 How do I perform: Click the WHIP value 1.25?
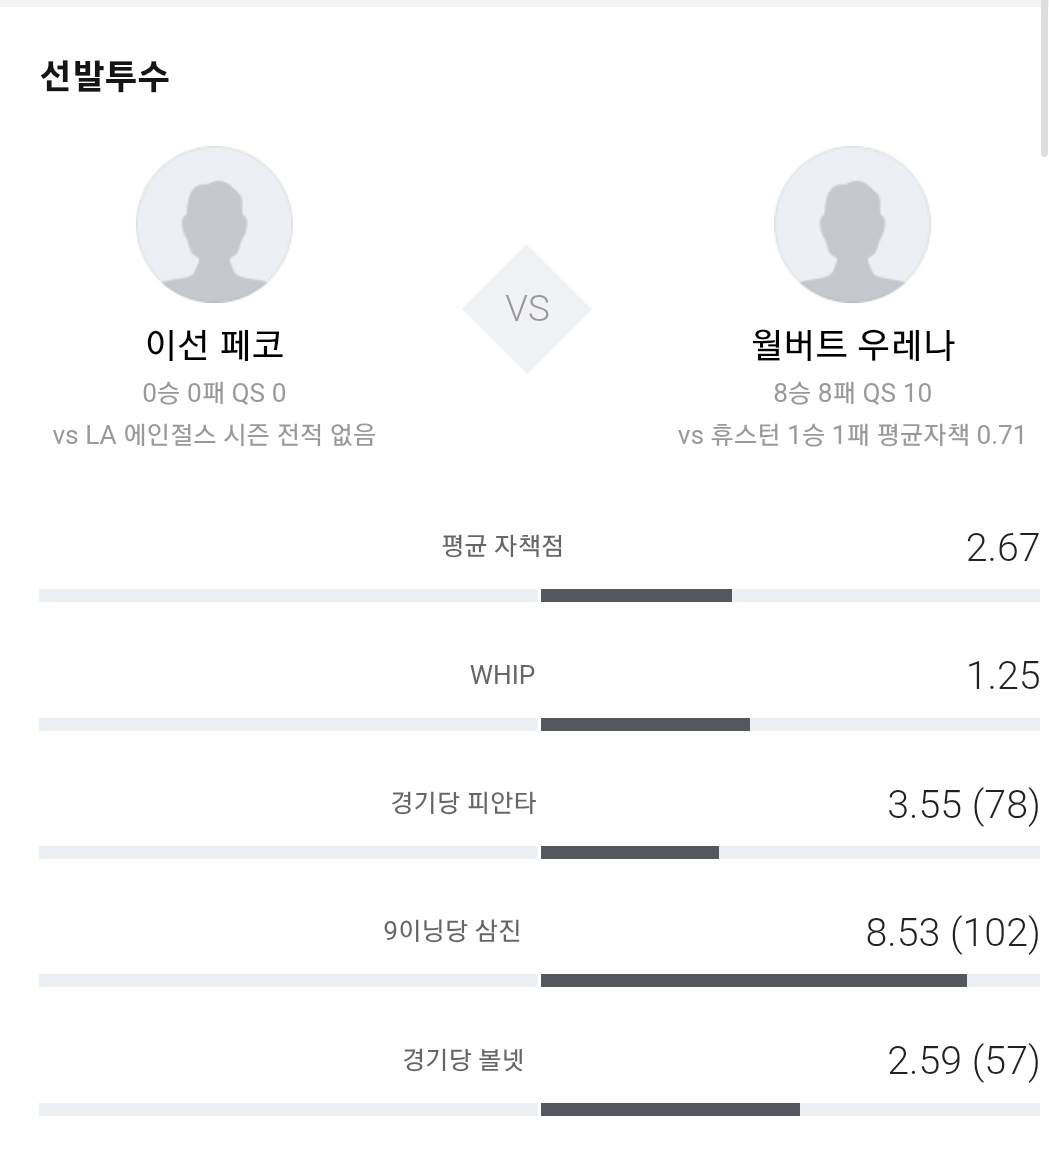coord(1003,676)
